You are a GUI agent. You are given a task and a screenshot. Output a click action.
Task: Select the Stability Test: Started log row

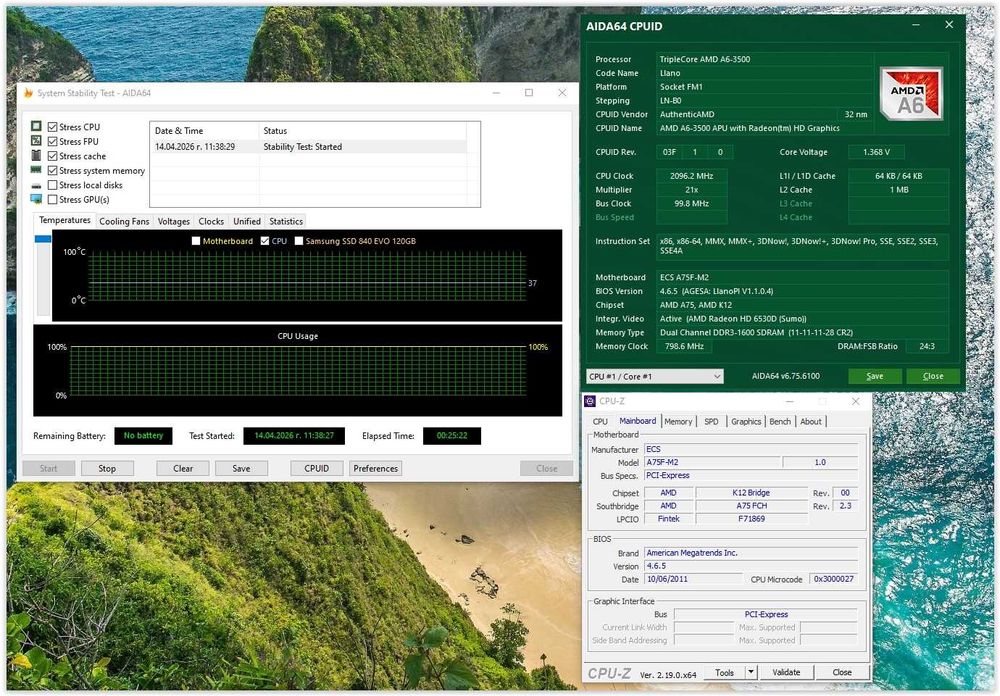point(309,147)
